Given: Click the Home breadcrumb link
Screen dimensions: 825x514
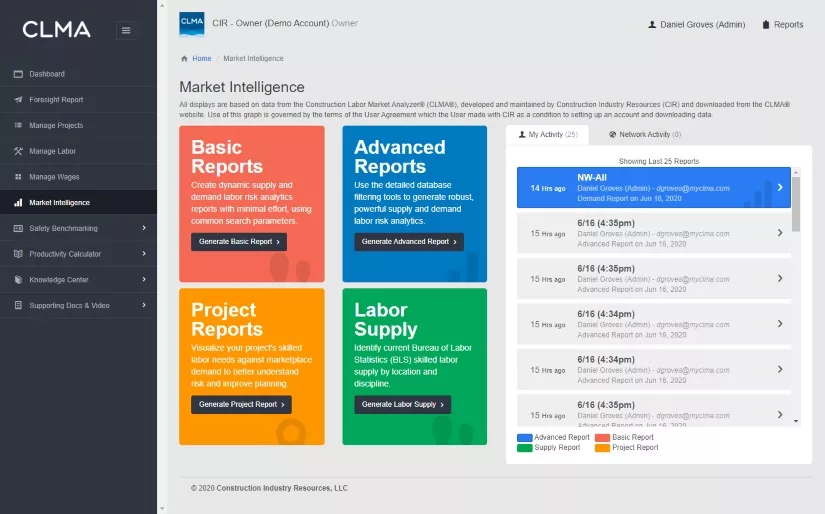Looking at the screenshot, I should tap(202, 58).
